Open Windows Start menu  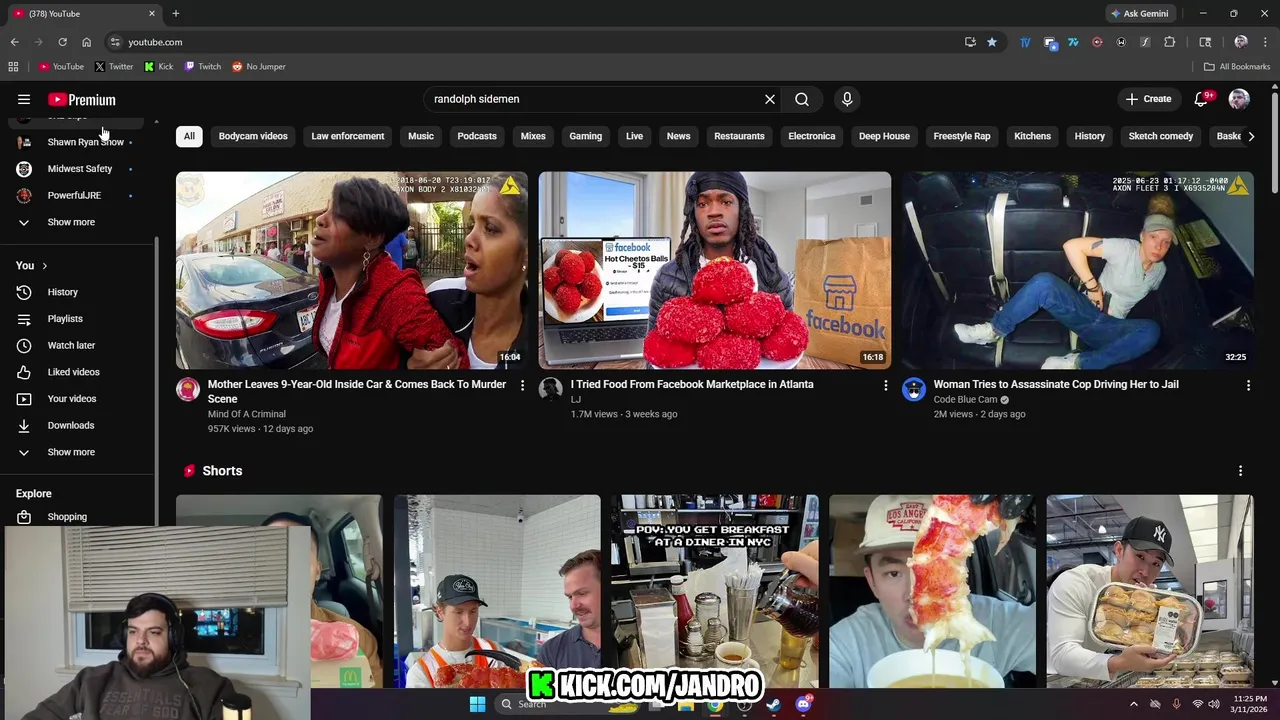click(477, 704)
